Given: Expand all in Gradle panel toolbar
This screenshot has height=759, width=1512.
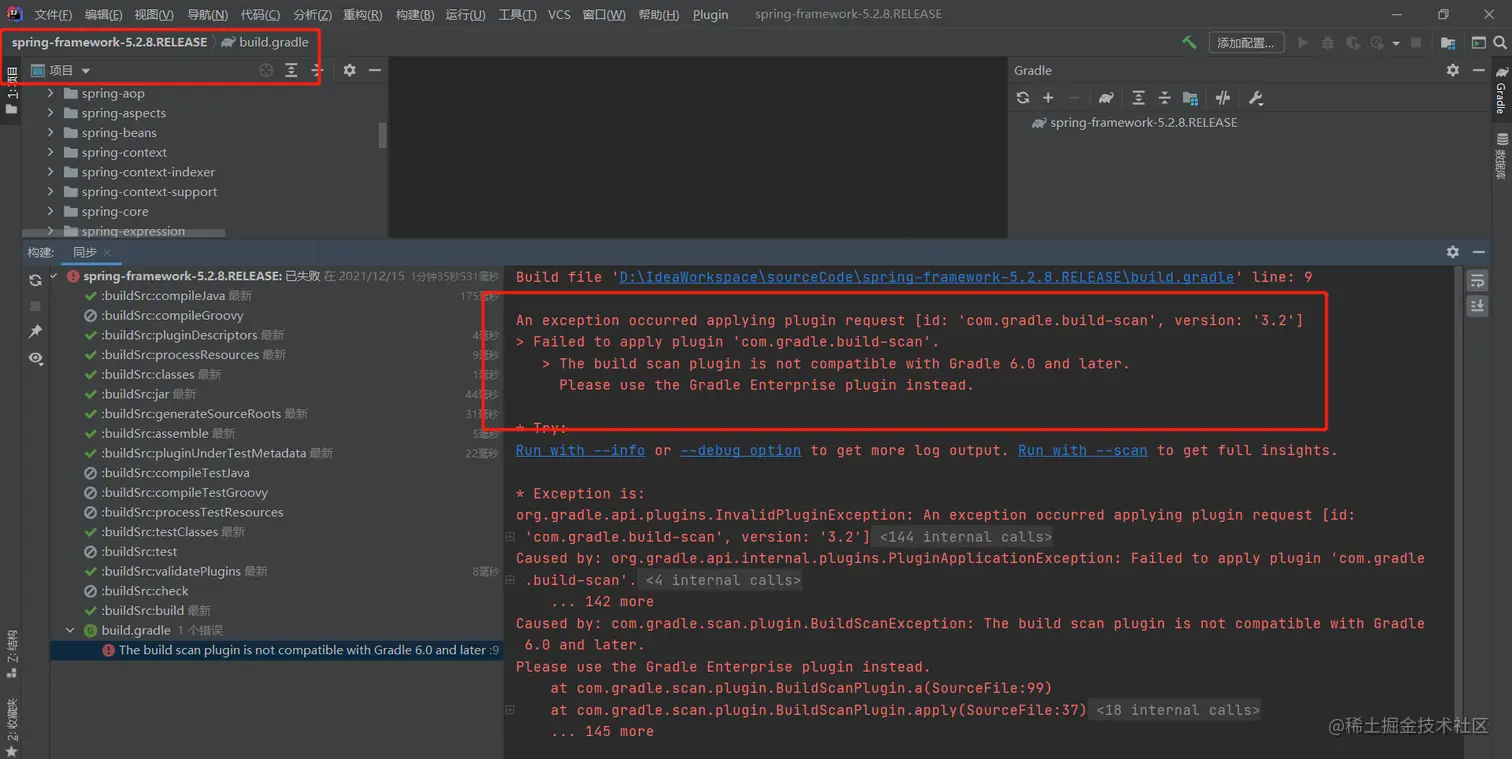Looking at the screenshot, I should [x=1138, y=98].
